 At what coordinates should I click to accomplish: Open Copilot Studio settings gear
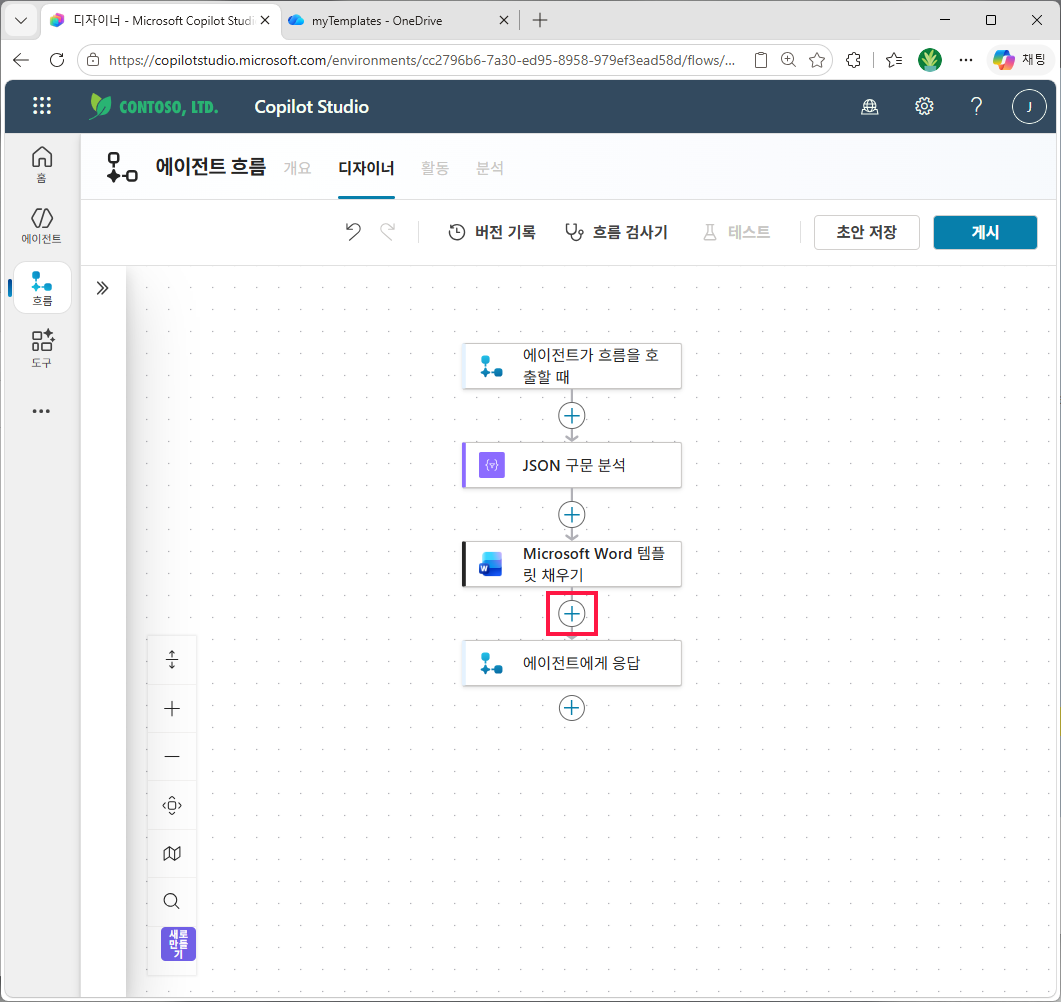pyautogui.click(x=924, y=106)
